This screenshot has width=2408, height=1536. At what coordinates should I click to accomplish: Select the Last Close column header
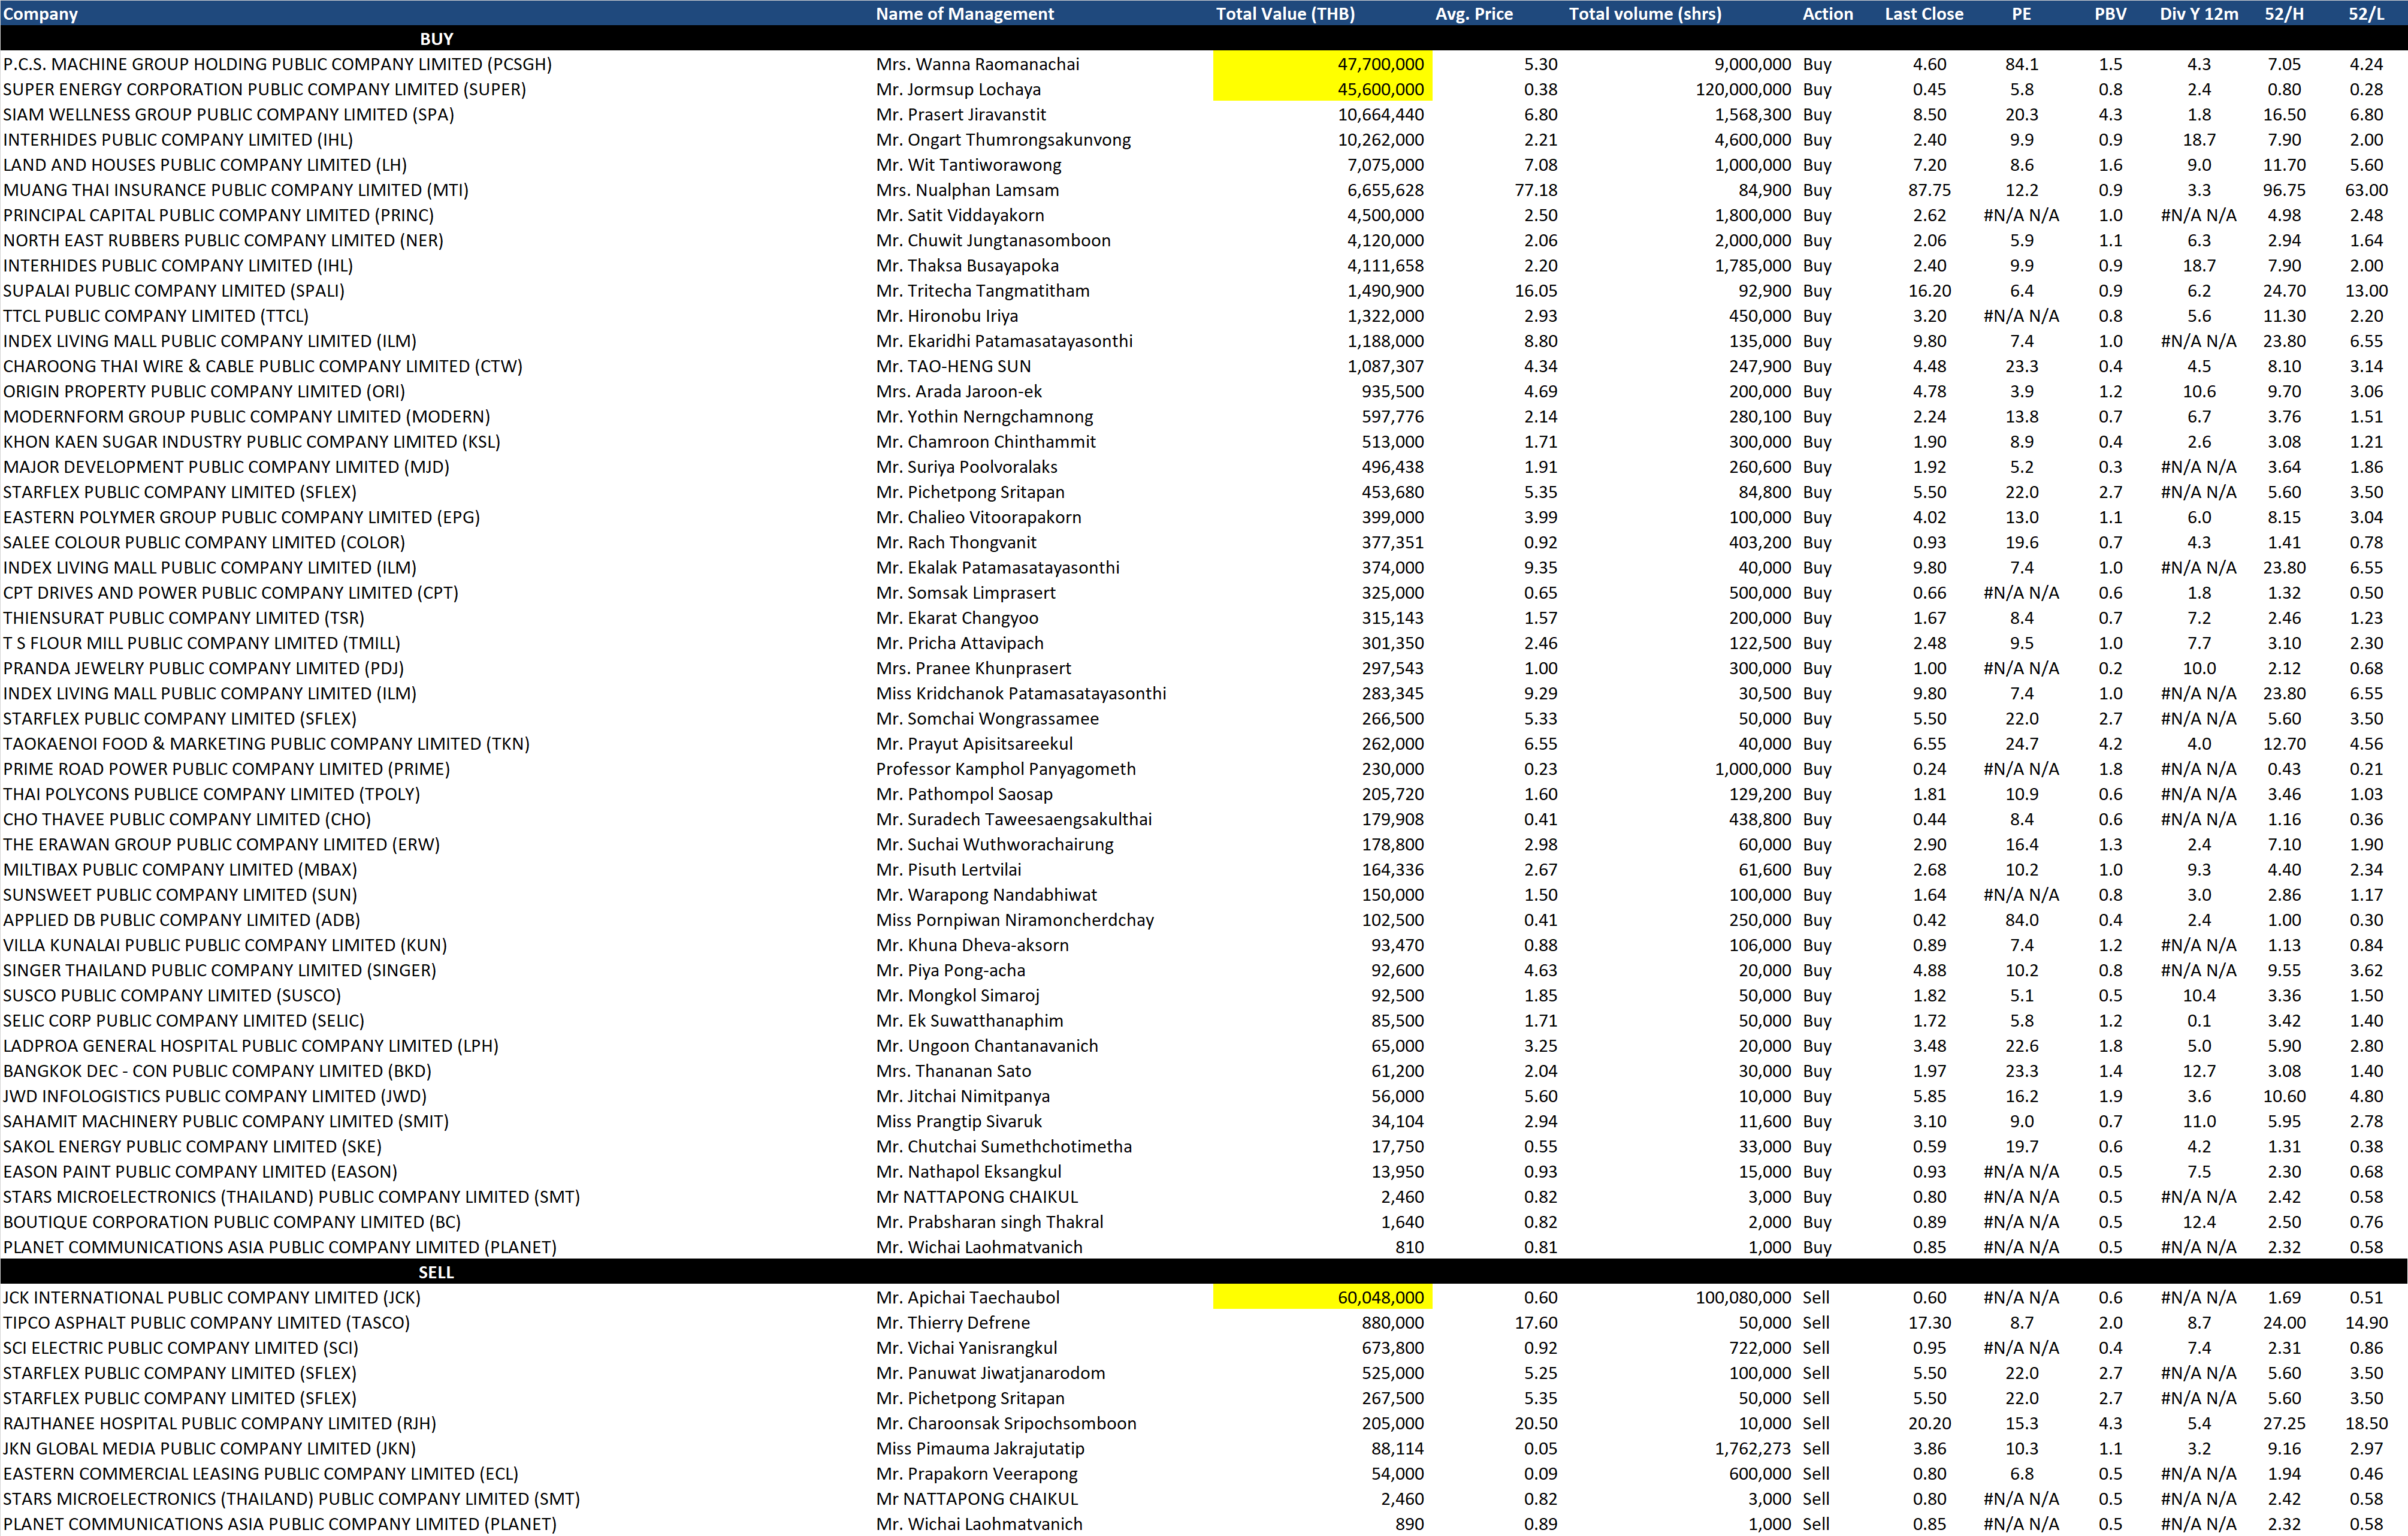1923,14
